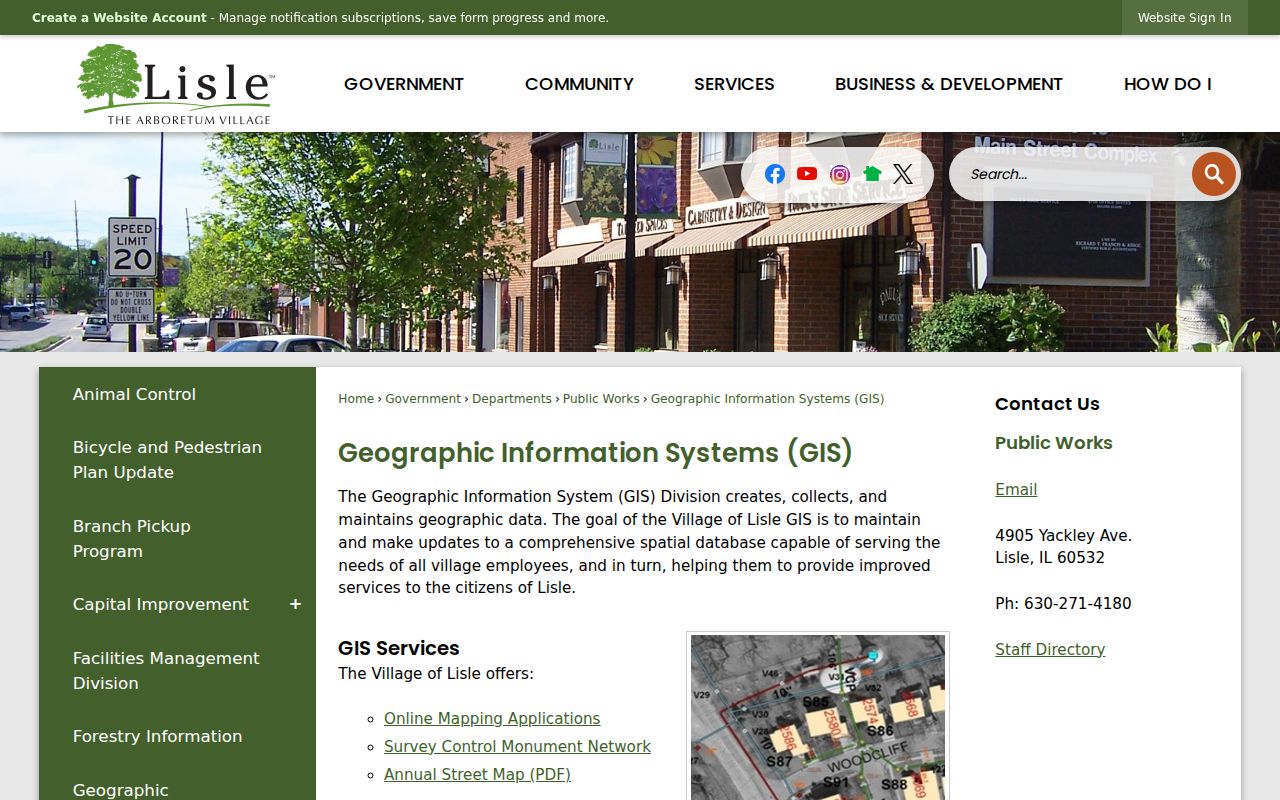Open Bicycle and Pedestrian Plan Update

pyautogui.click(x=178, y=460)
